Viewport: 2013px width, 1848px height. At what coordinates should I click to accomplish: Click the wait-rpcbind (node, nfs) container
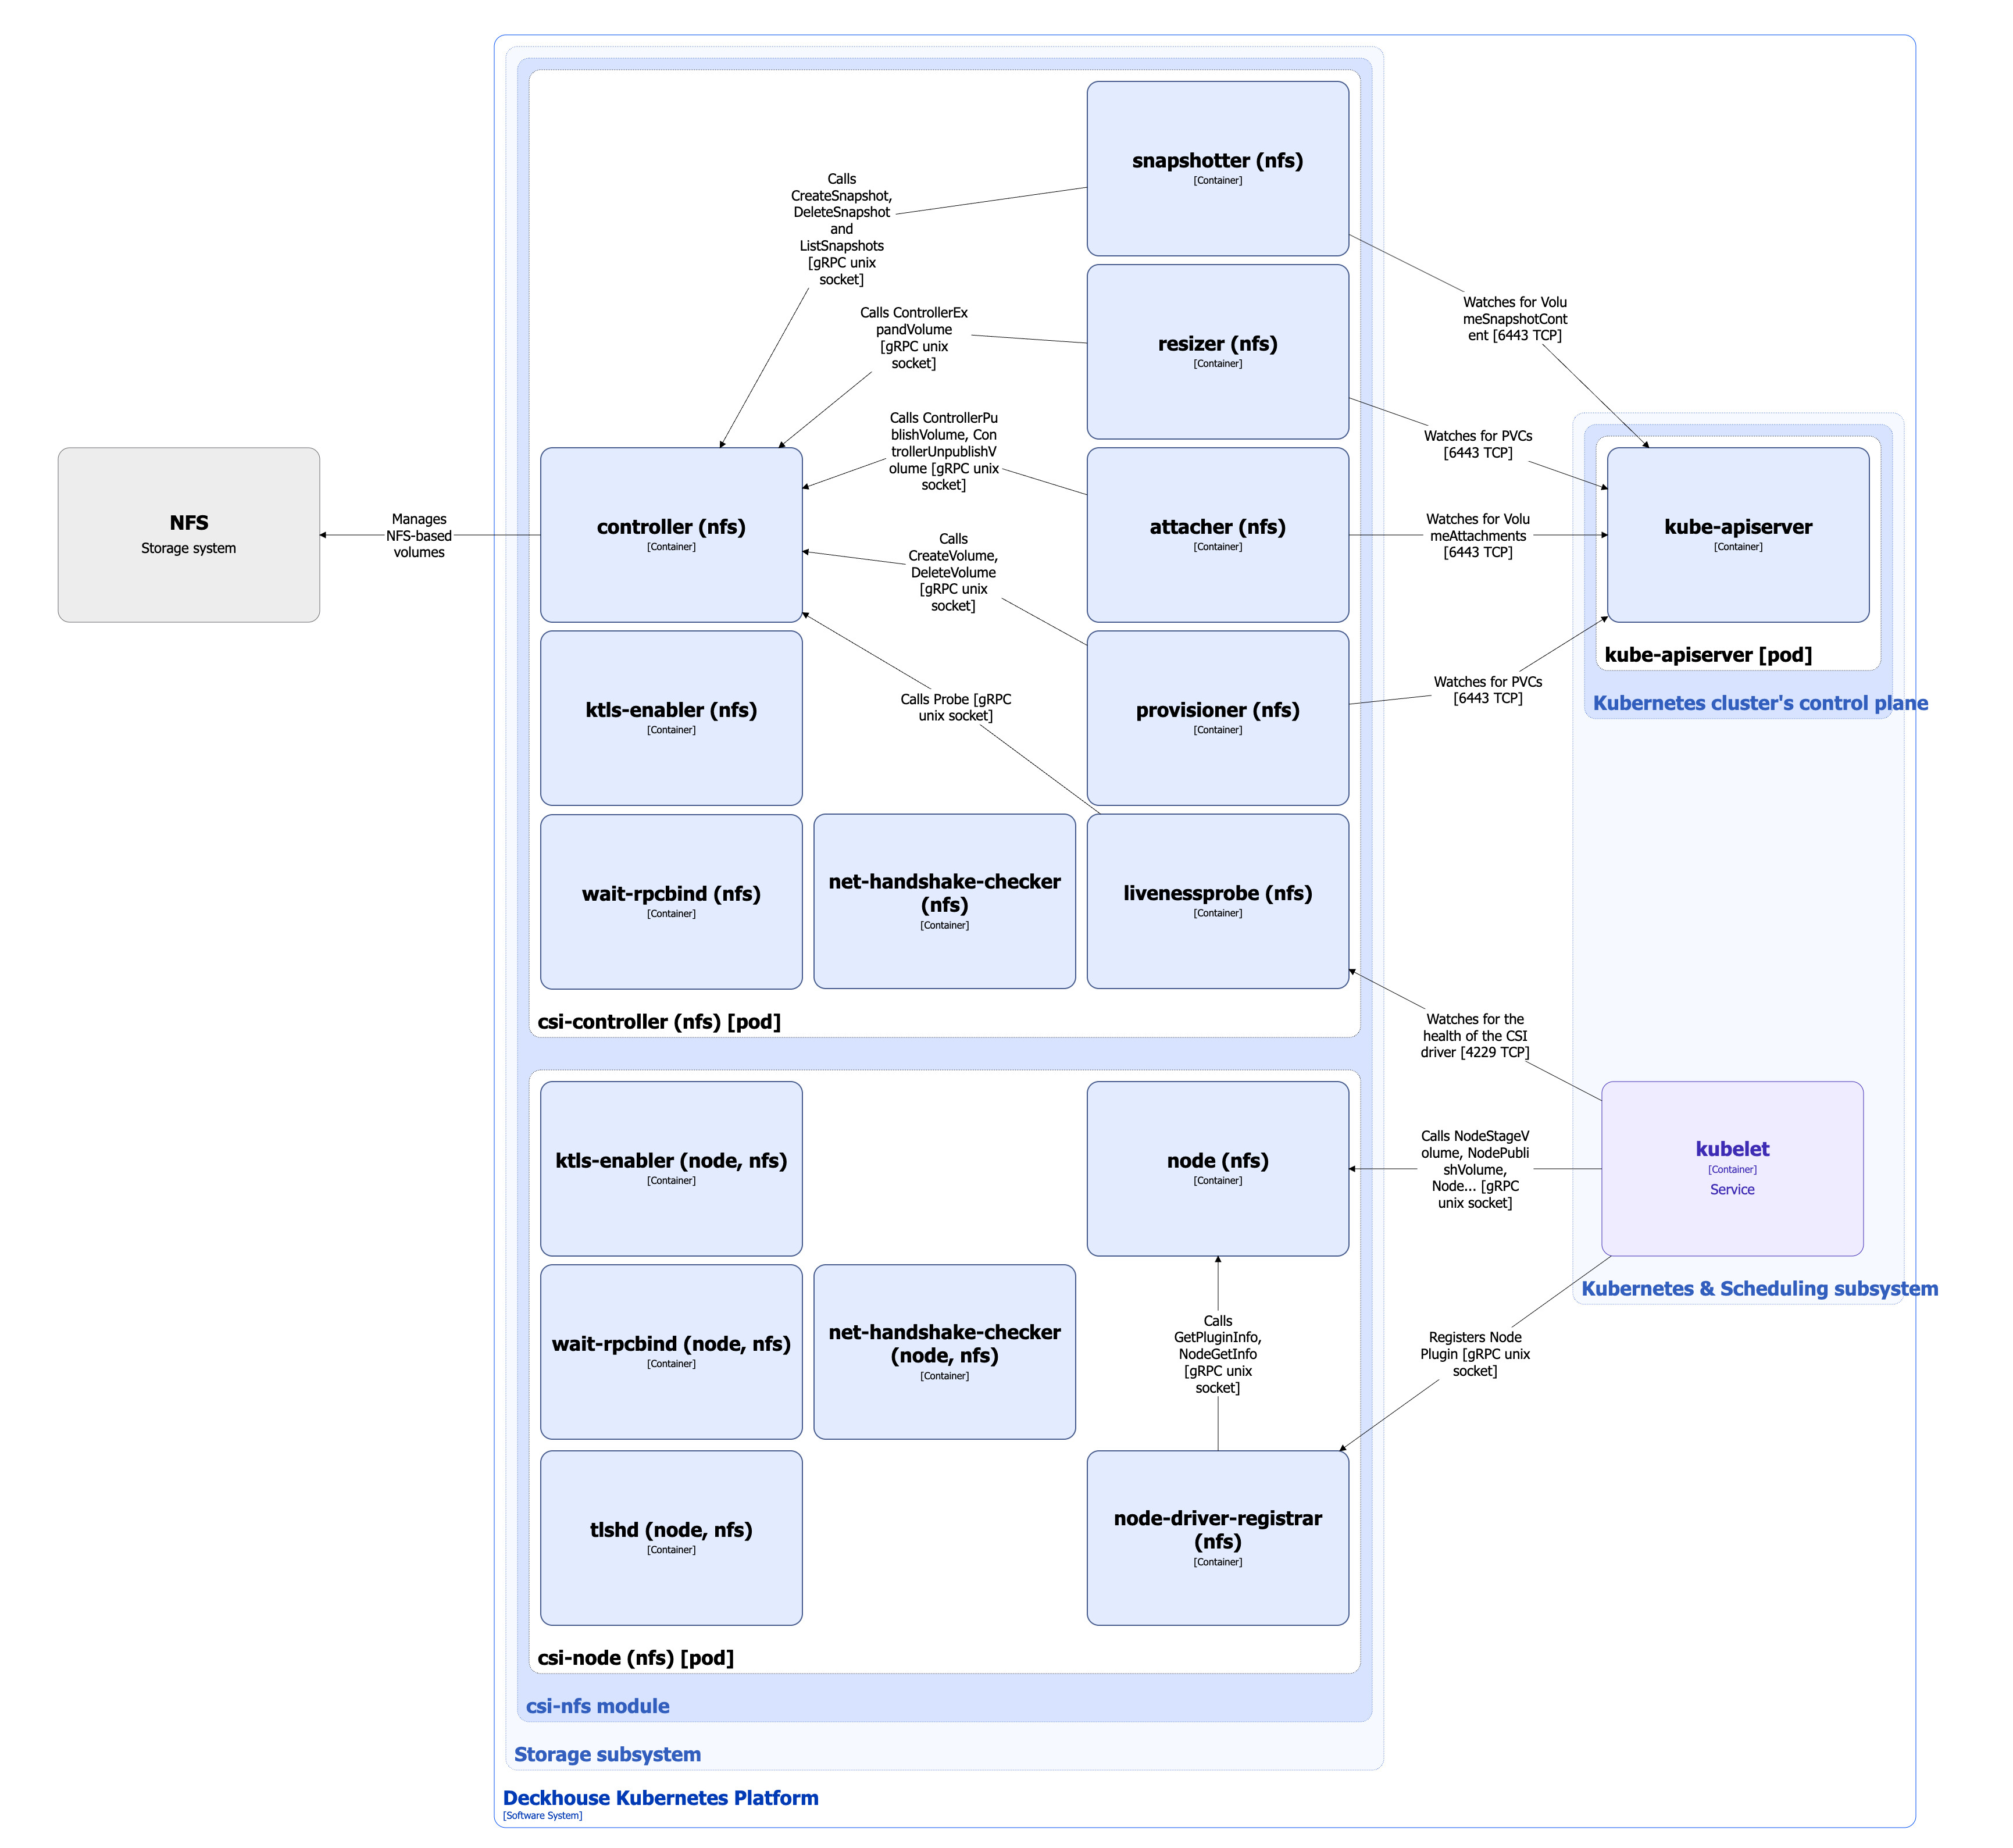click(671, 1352)
